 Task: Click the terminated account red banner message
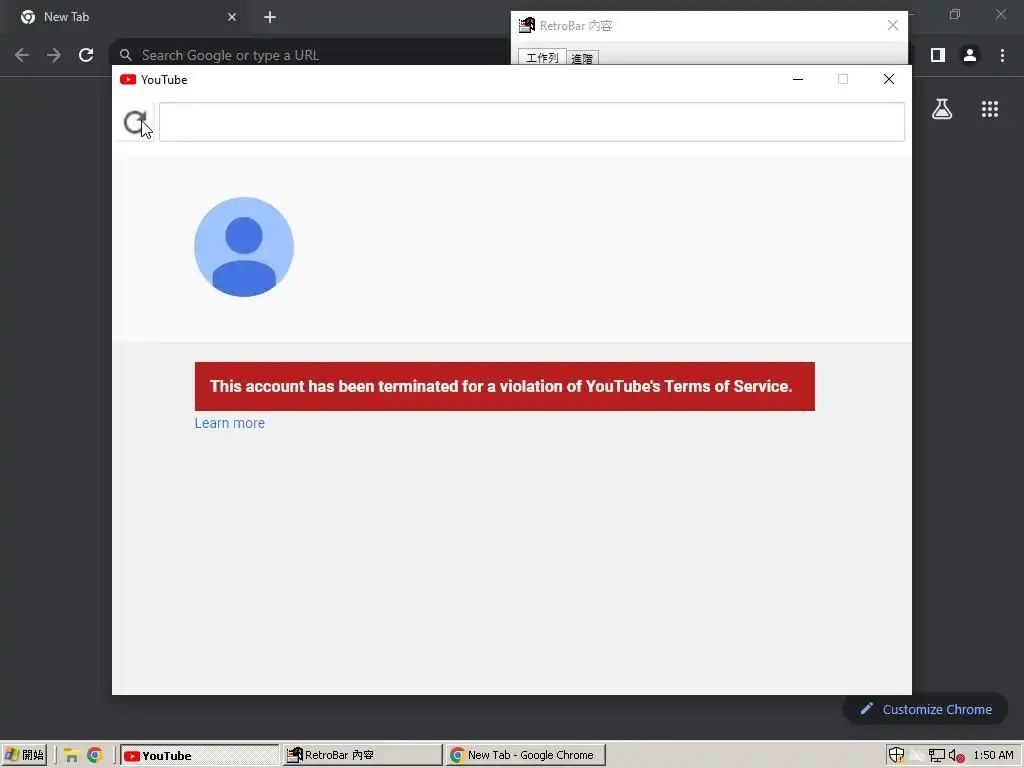[504, 387]
